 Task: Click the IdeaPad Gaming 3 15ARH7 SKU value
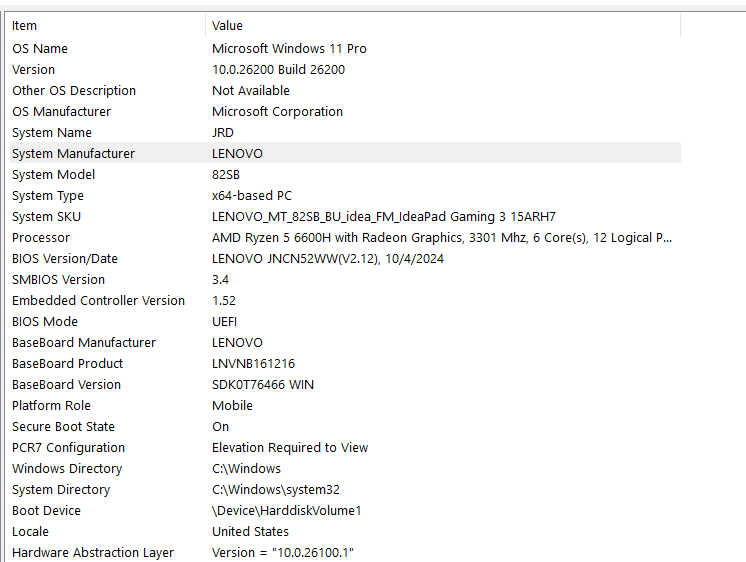point(384,217)
